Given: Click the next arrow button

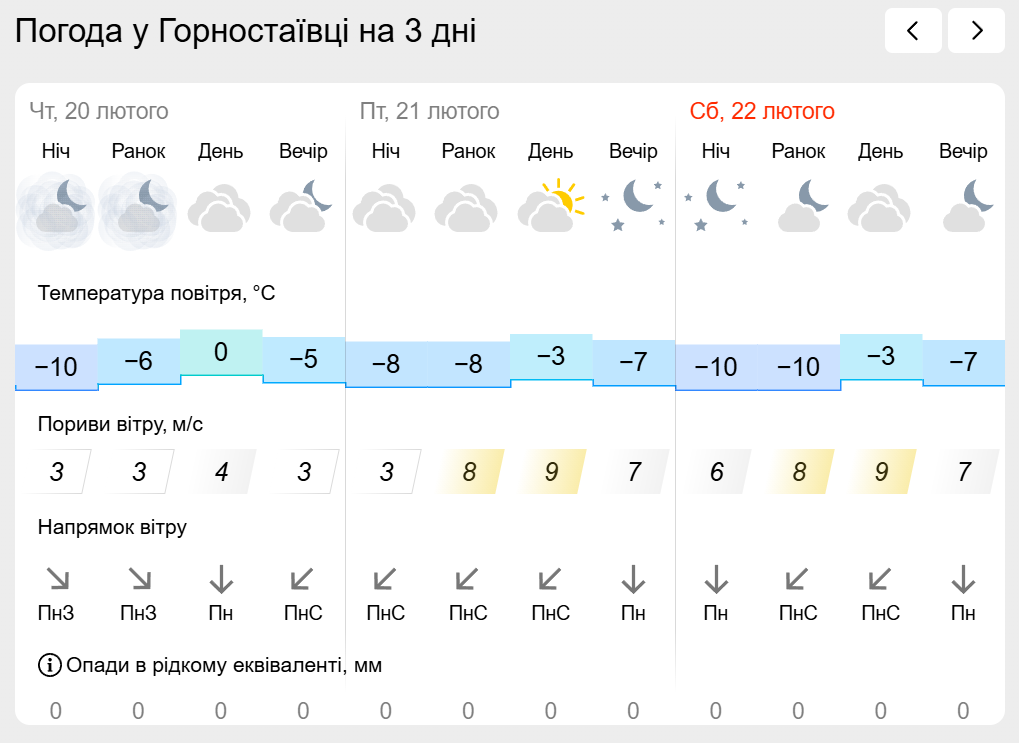Looking at the screenshot, I should pos(976,31).
